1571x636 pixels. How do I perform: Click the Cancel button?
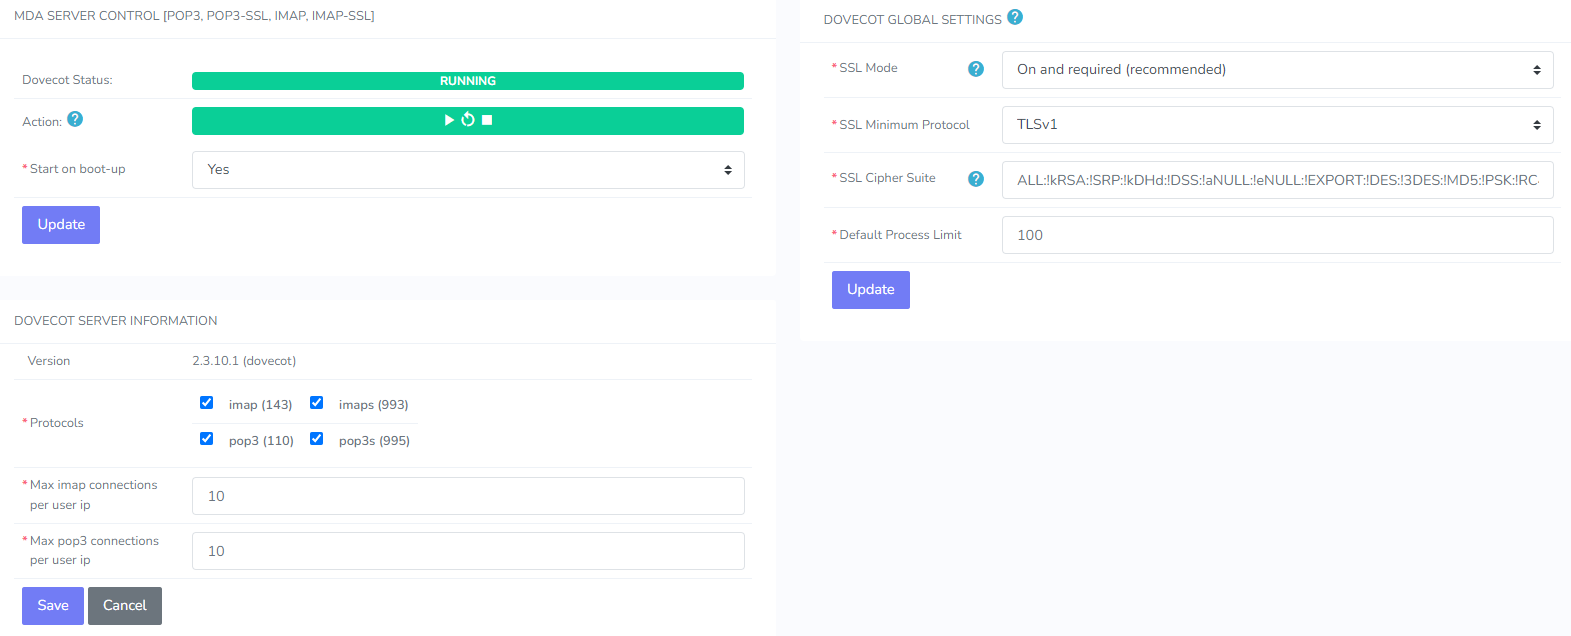click(x=125, y=606)
